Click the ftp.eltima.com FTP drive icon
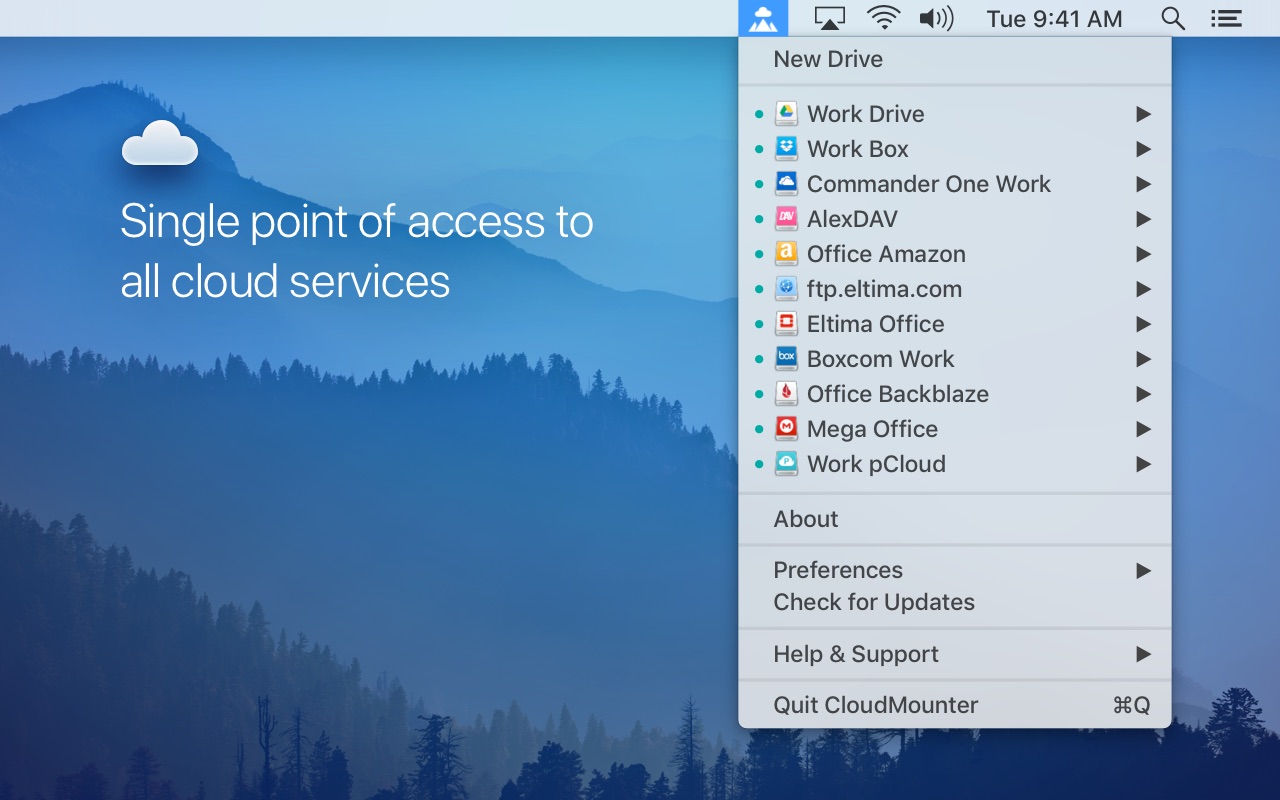 pos(786,289)
